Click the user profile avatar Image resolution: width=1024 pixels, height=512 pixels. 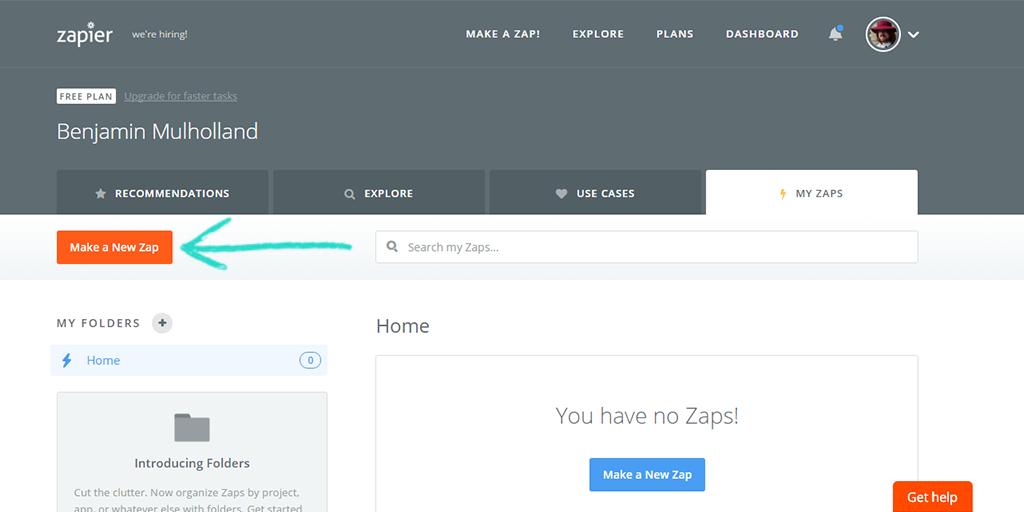tap(883, 34)
